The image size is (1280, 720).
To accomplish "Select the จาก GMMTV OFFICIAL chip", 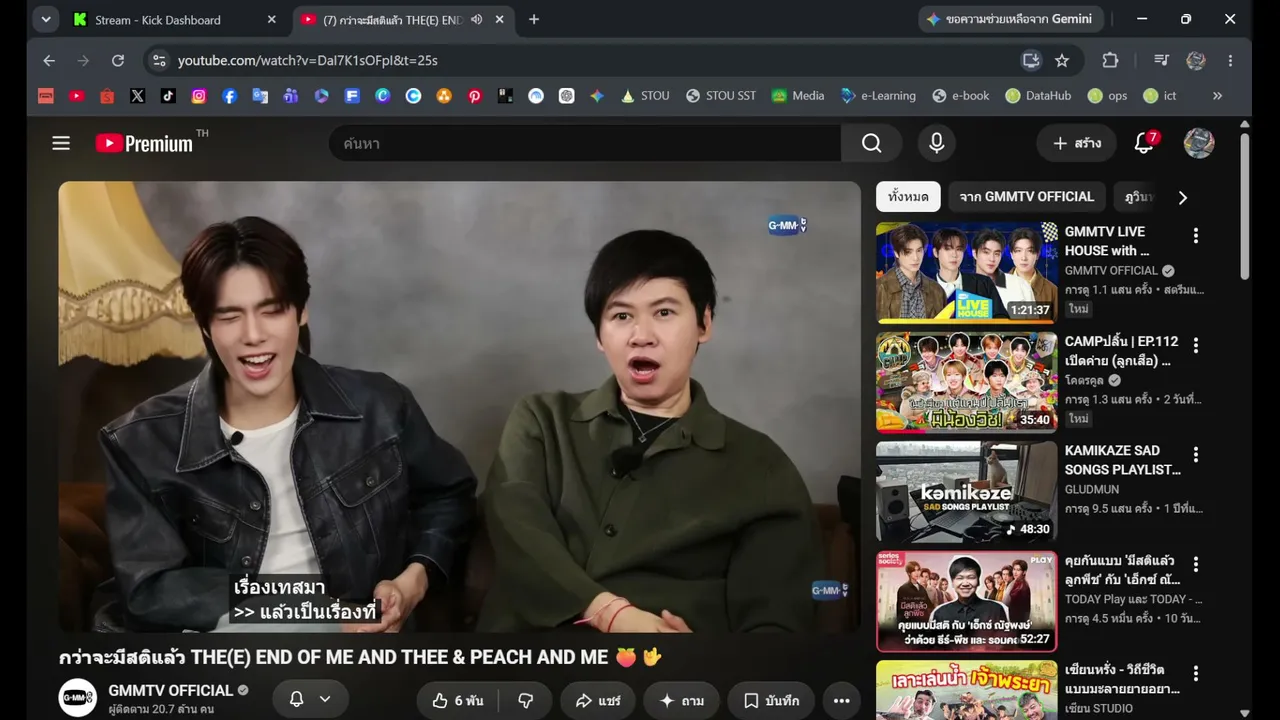I will 1027,197.
